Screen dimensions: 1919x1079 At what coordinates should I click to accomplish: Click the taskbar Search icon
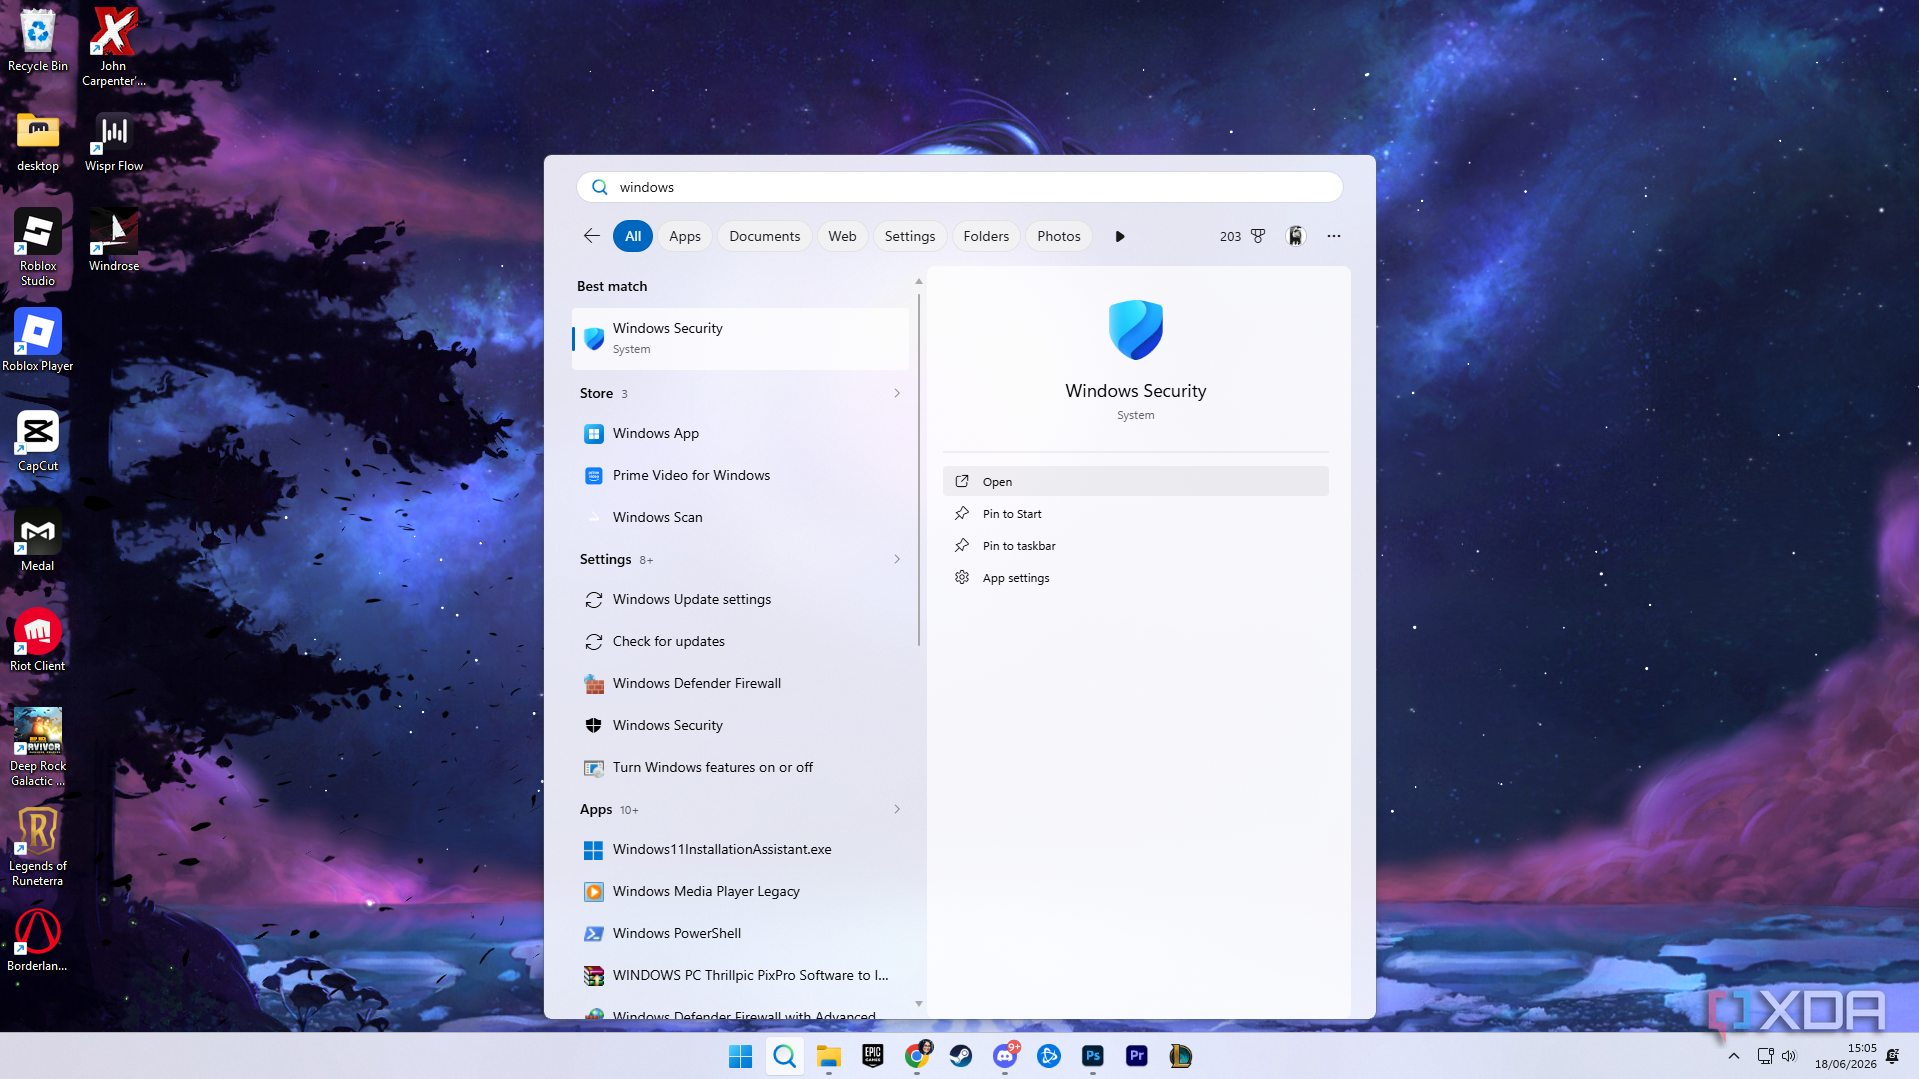pos(785,1056)
